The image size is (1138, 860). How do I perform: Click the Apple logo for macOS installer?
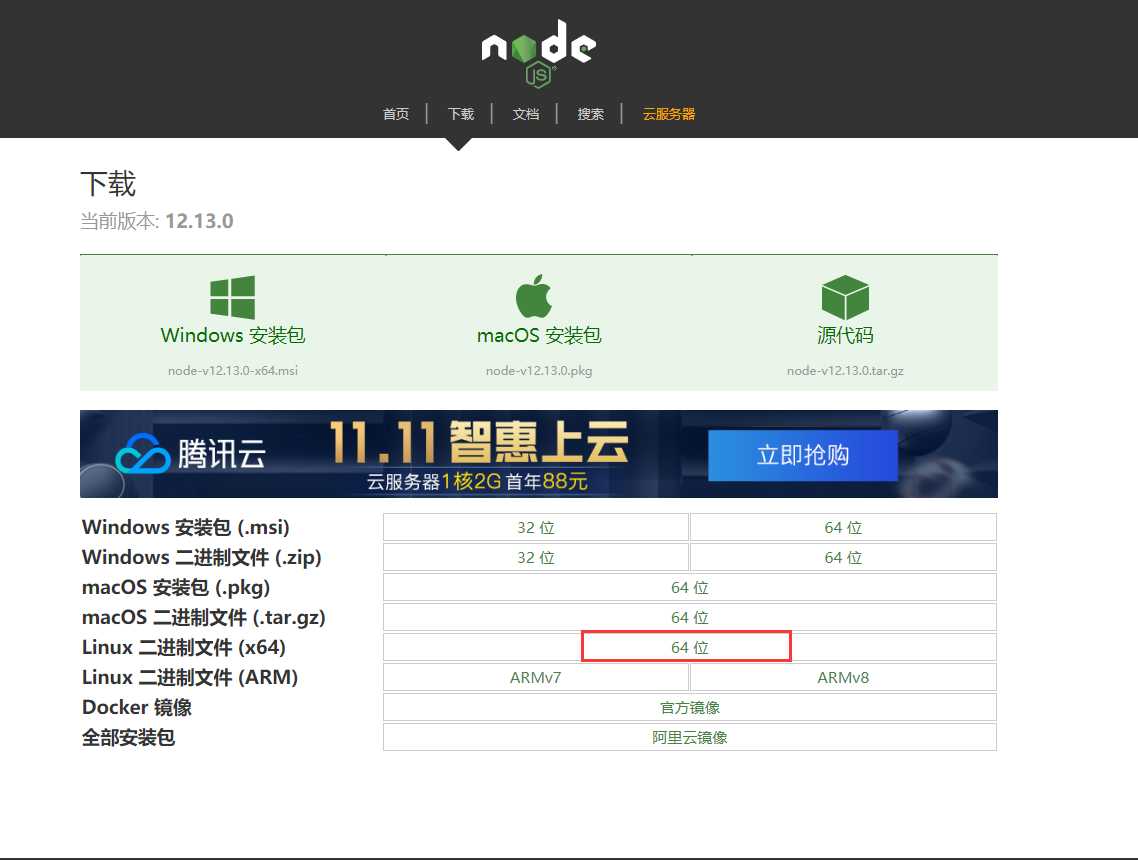coord(531,293)
